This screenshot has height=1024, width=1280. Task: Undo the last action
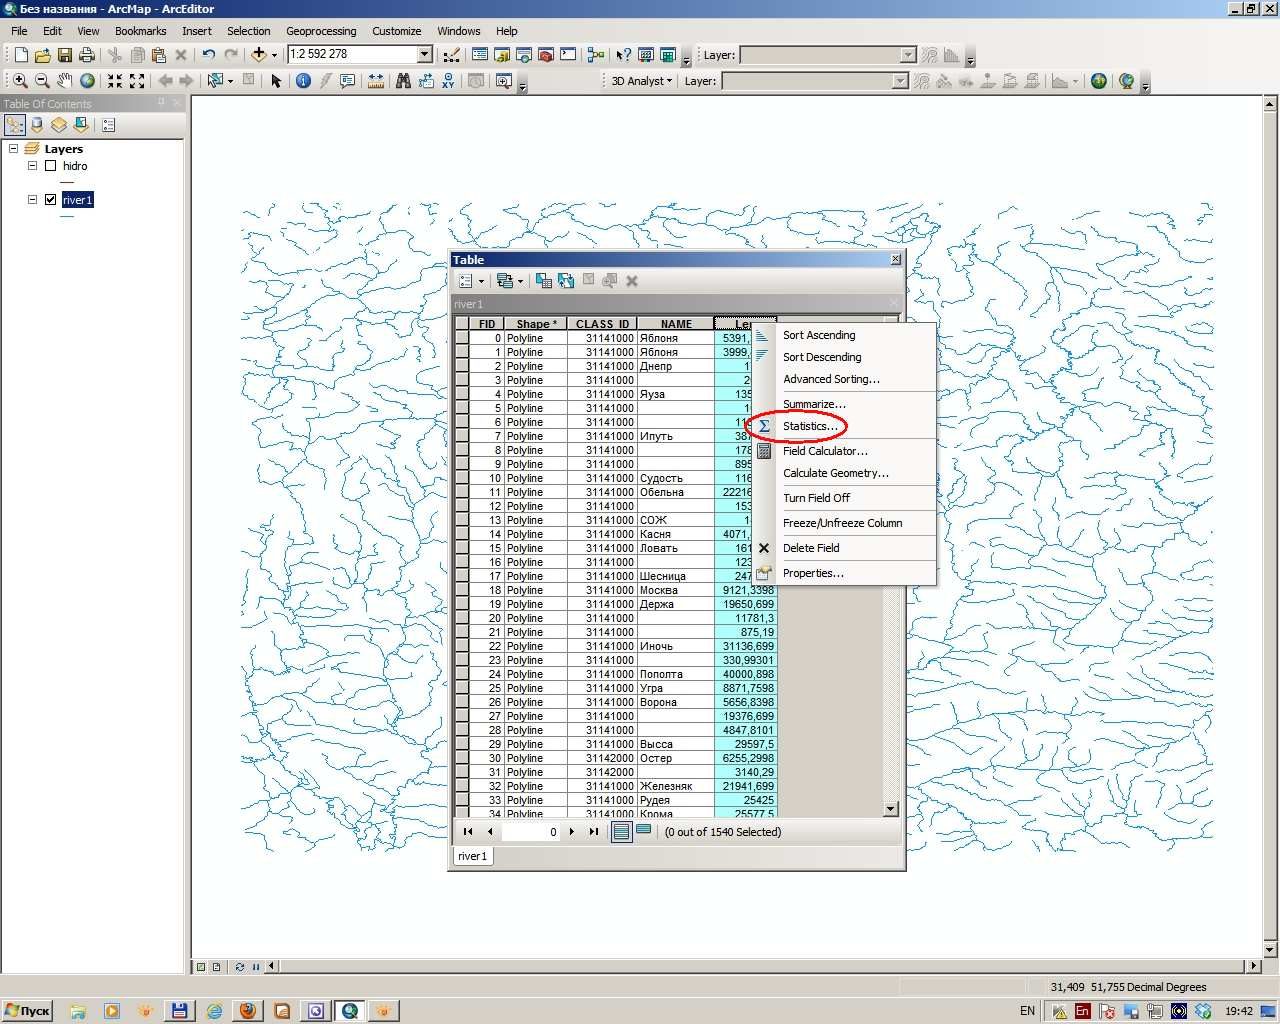(x=208, y=55)
